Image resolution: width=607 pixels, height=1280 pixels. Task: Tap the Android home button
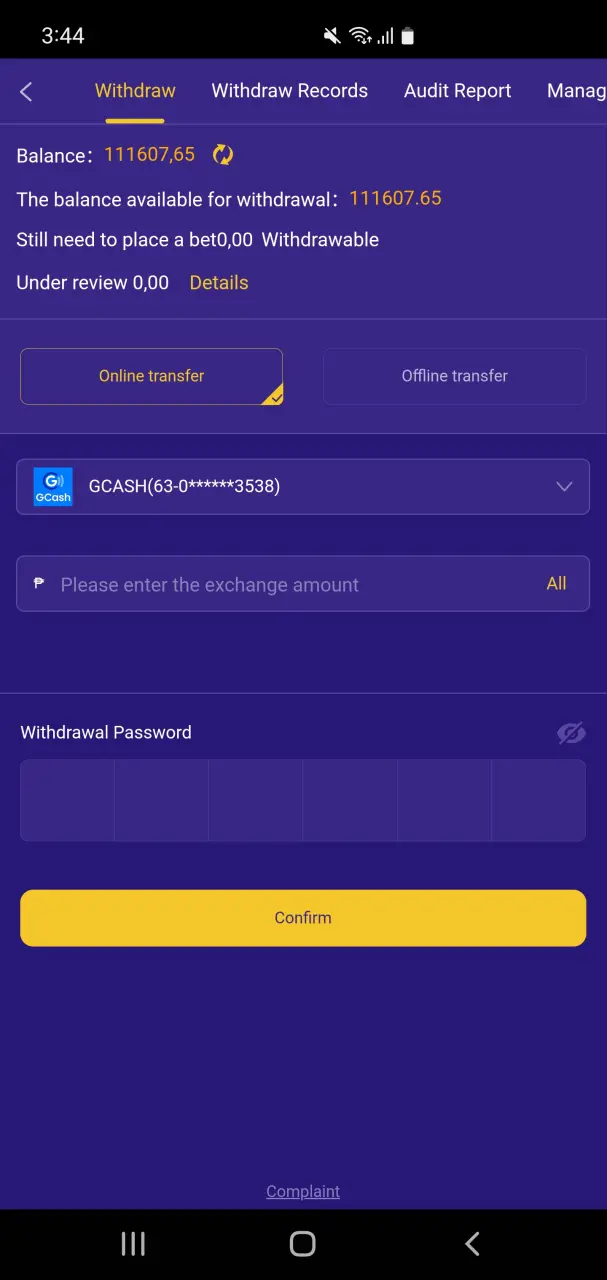pyautogui.click(x=302, y=1244)
